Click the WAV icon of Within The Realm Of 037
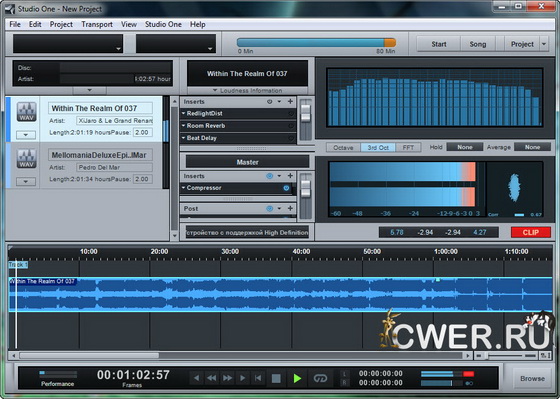This screenshot has height=399, width=560. coord(27,112)
